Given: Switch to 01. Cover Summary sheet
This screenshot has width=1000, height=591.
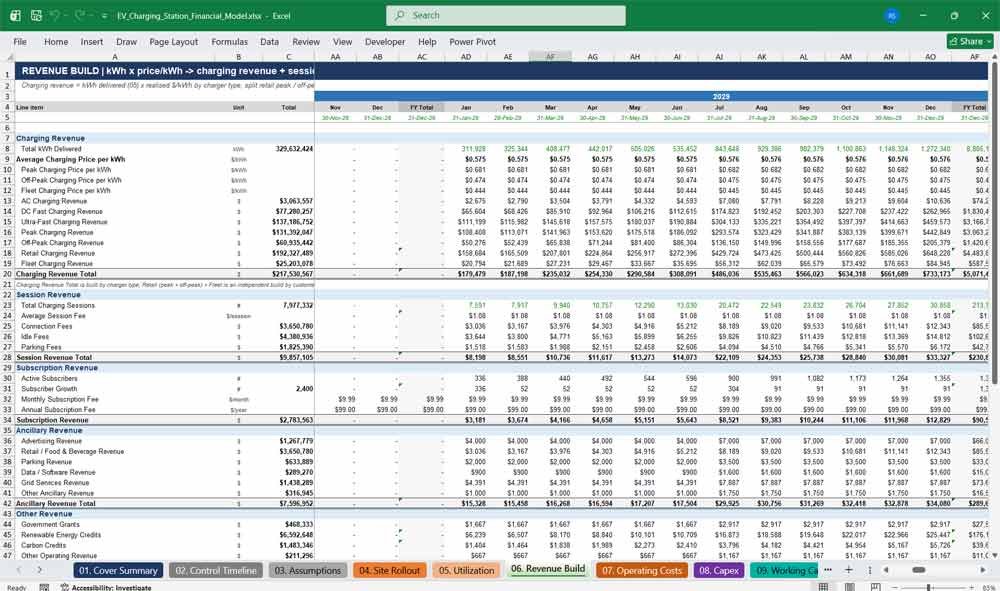Looking at the screenshot, I should click(x=119, y=571).
